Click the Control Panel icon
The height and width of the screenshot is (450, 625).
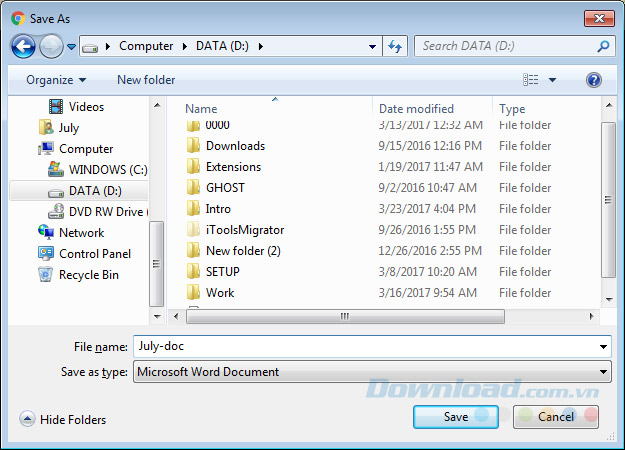tap(46, 253)
